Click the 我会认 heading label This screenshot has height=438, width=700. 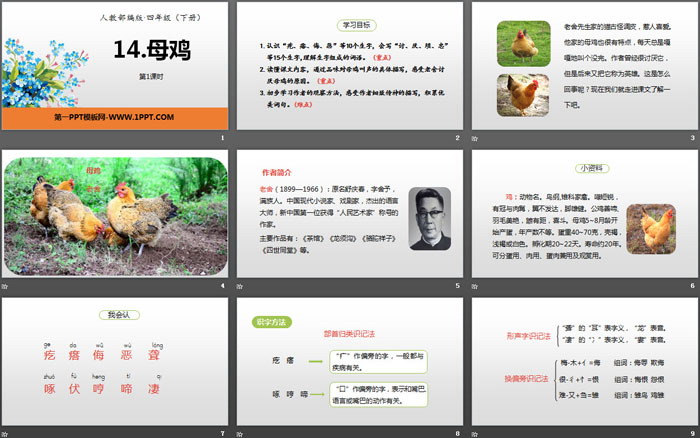tap(115, 315)
